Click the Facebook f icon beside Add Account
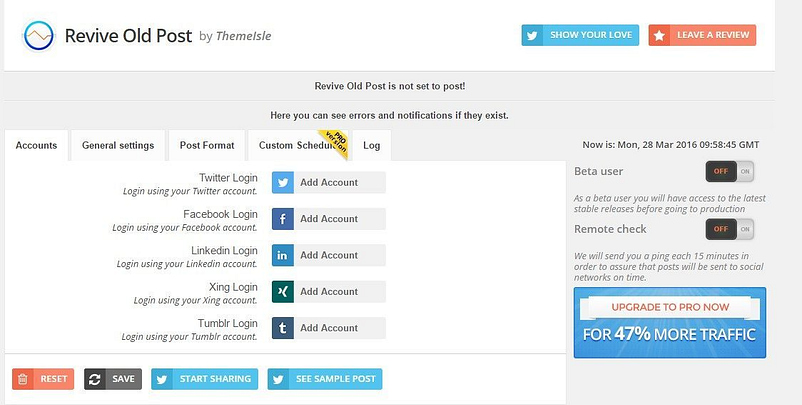Image resolution: width=802 pixels, height=405 pixels. coord(282,219)
